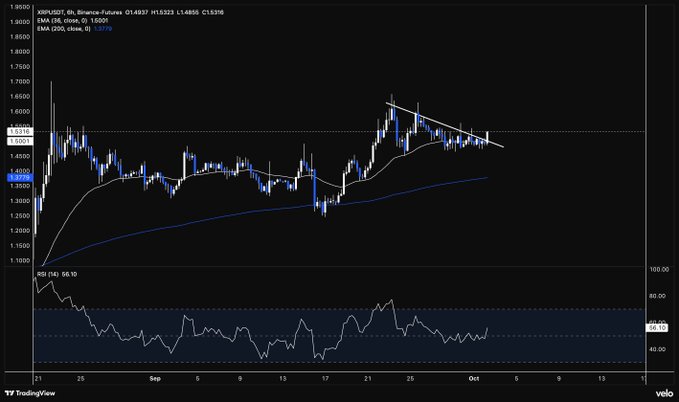Click the 1.5001 EMA price label on axis

coord(19,141)
